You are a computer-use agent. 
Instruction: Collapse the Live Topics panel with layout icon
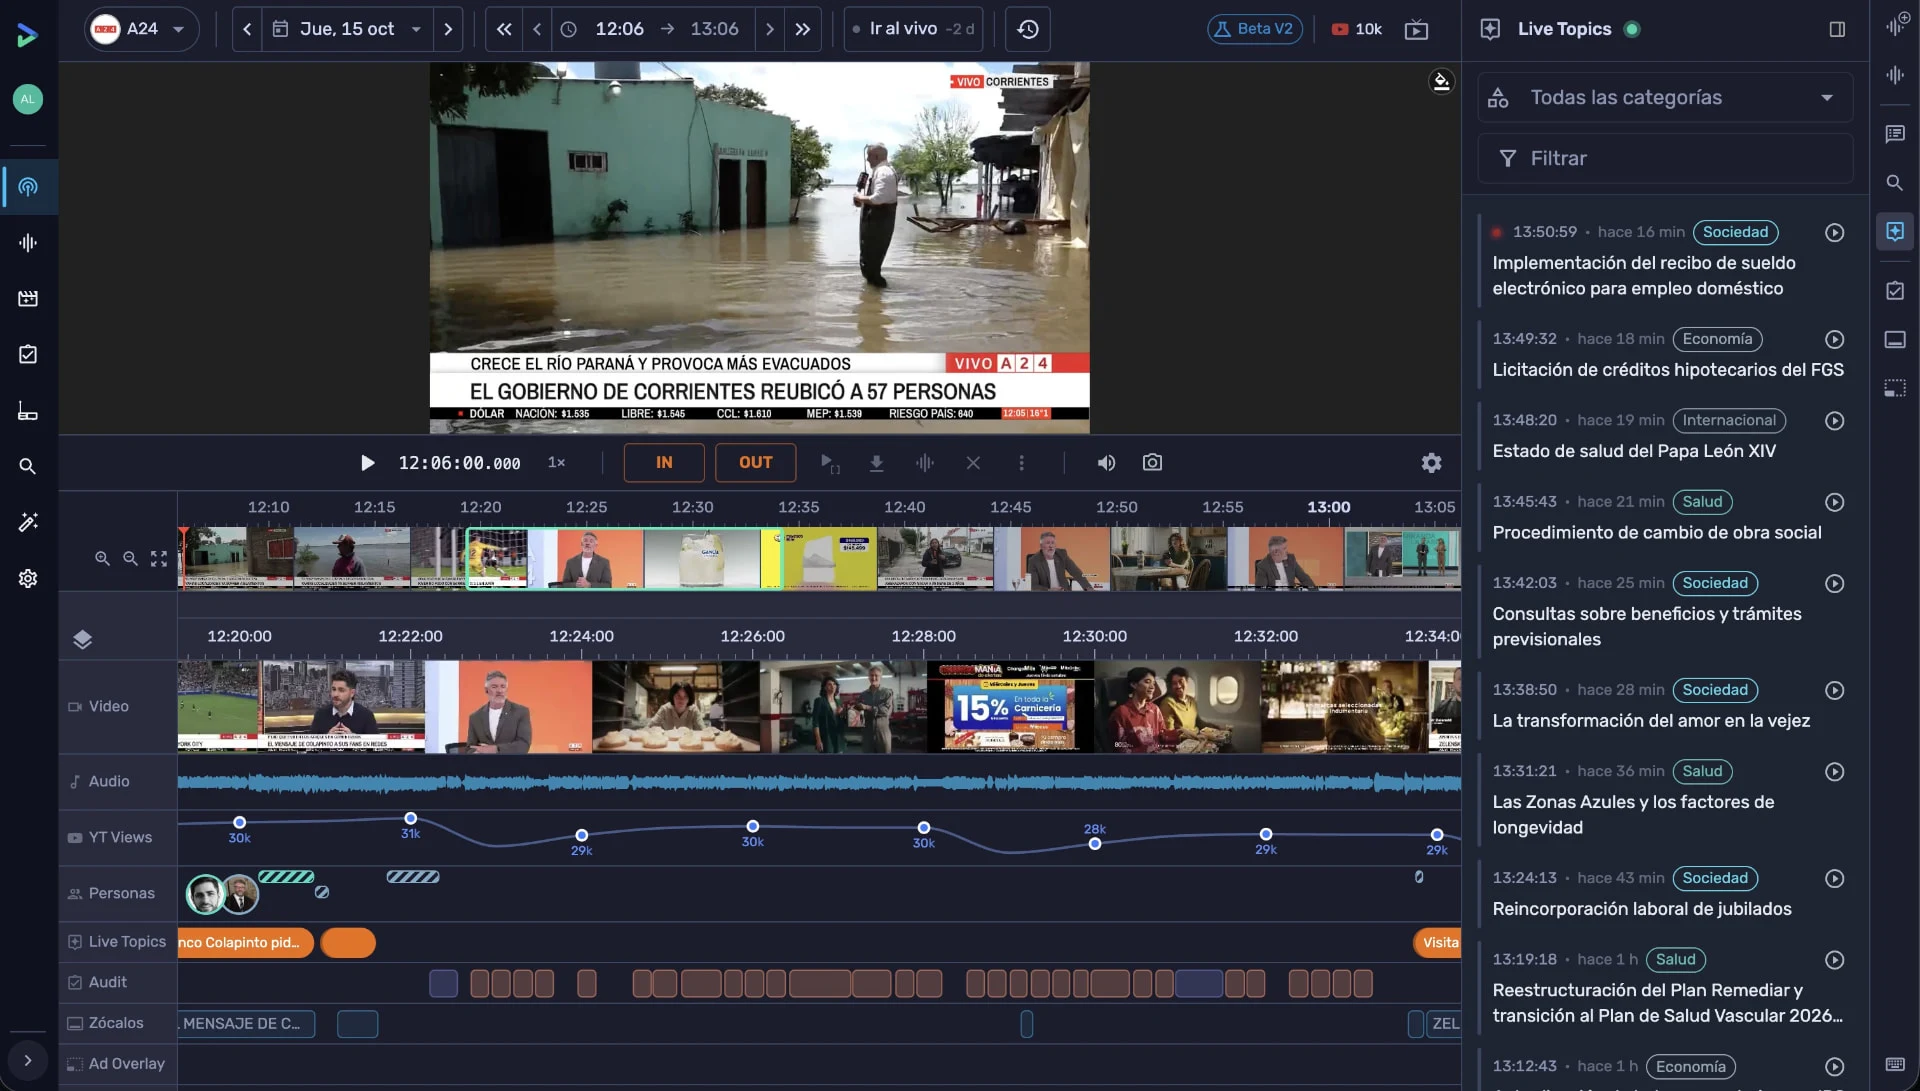(x=1837, y=29)
